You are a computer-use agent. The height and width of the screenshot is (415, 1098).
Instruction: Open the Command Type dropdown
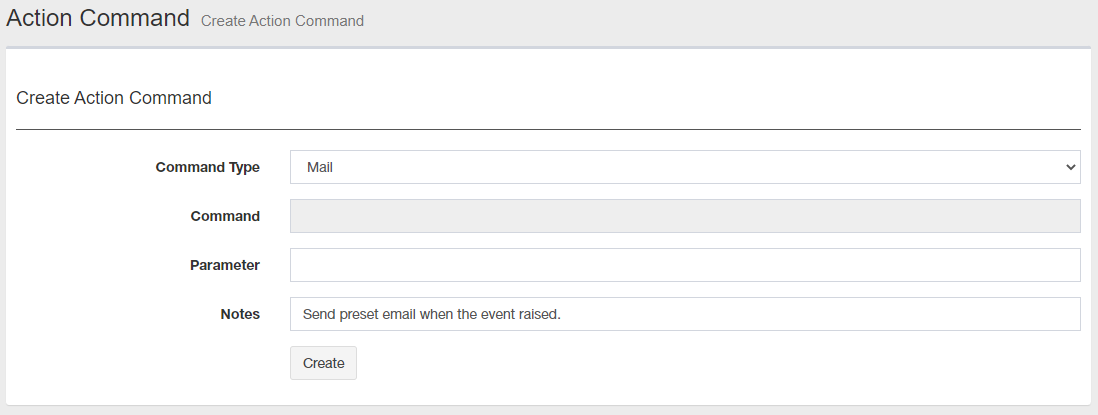pyautogui.click(x=684, y=167)
